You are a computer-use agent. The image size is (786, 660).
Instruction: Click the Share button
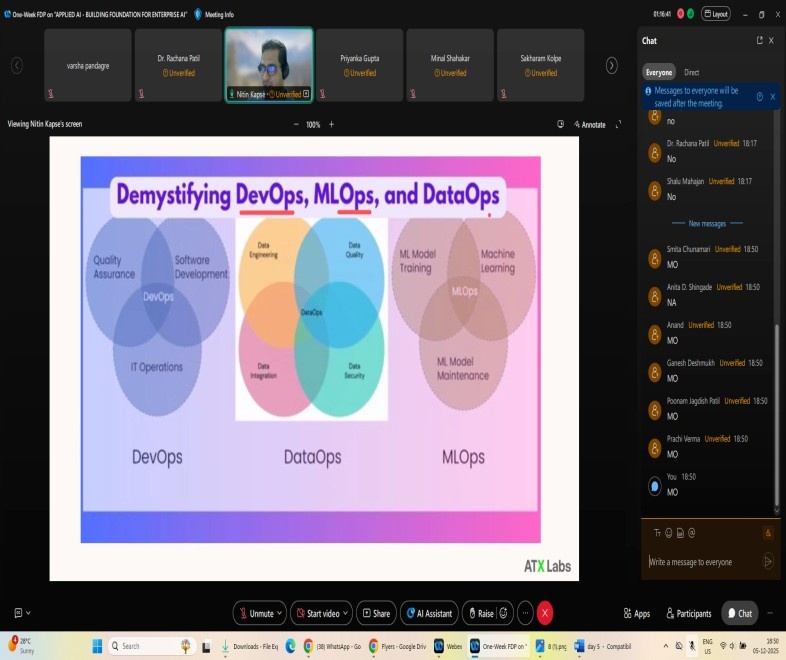coord(376,613)
